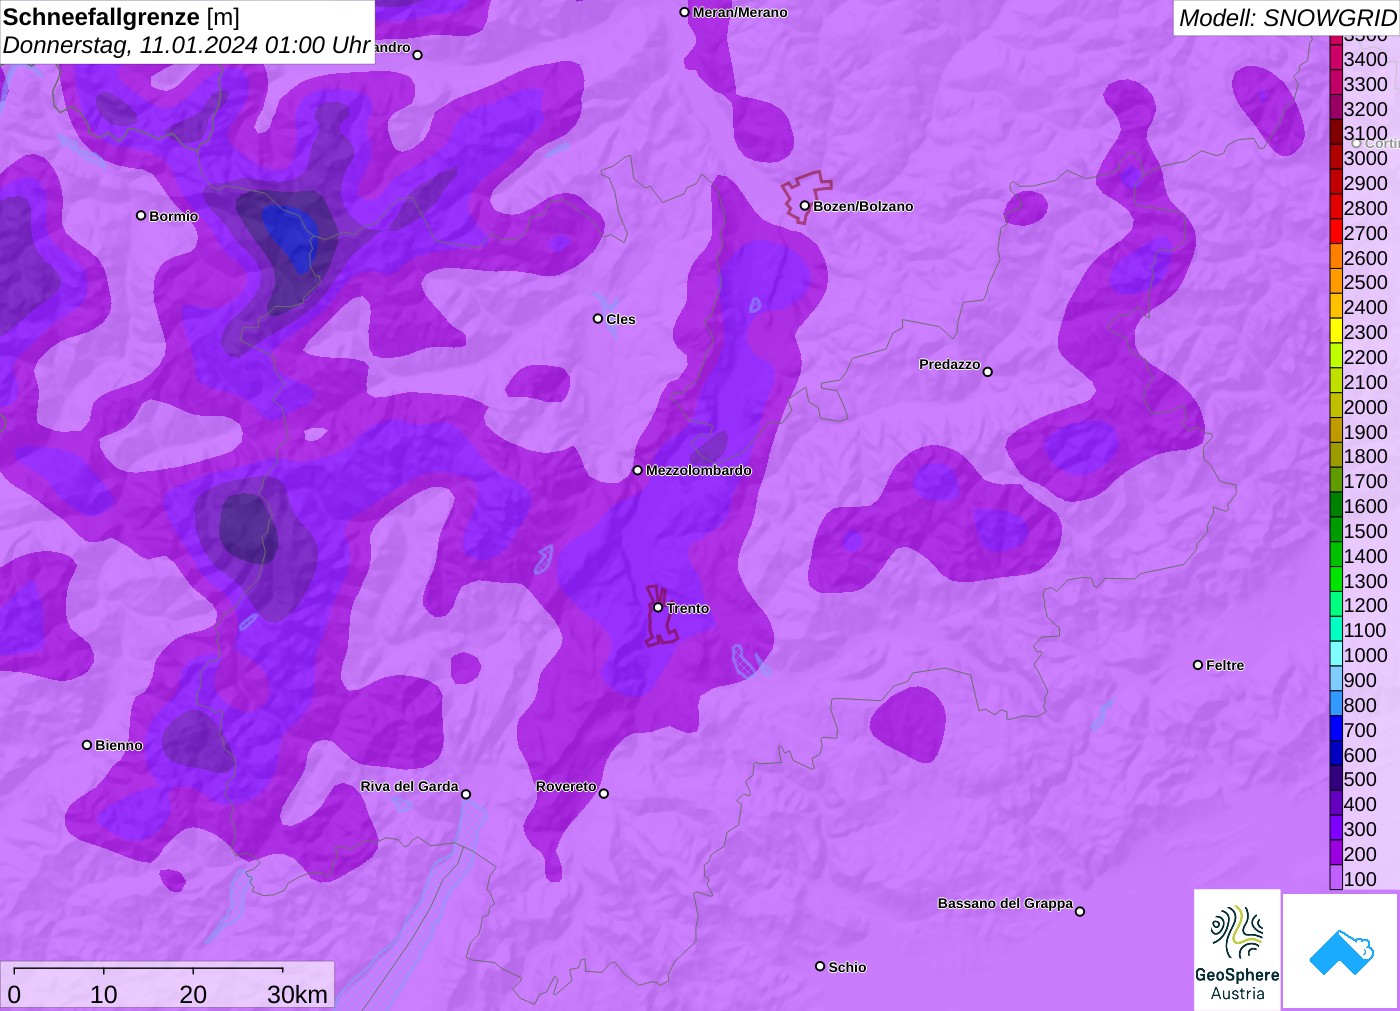Click the GeoSphere Austria logo

1237,949
